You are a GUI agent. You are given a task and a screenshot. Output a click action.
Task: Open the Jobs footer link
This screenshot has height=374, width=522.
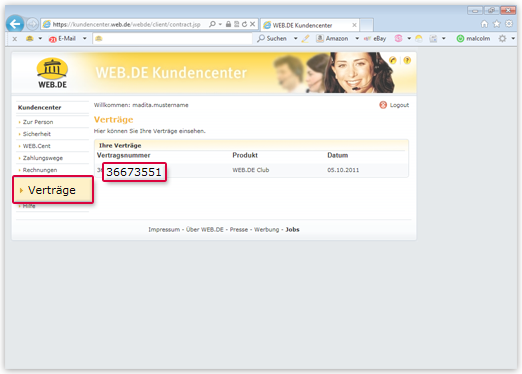click(292, 230)
